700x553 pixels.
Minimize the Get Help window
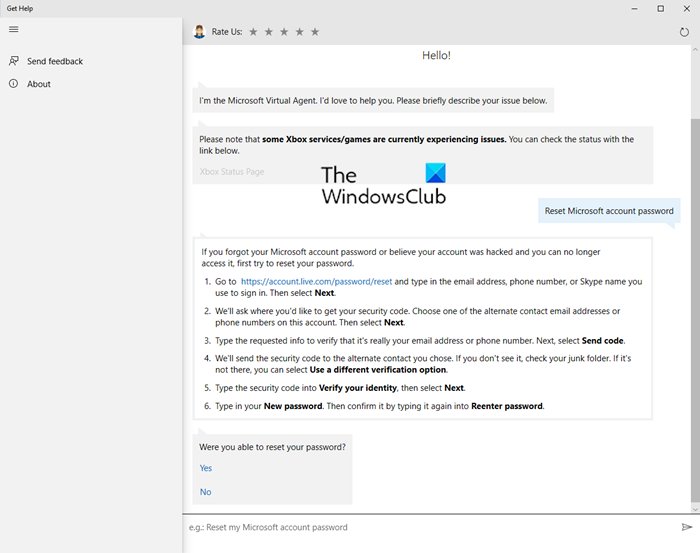pos(634,8)
